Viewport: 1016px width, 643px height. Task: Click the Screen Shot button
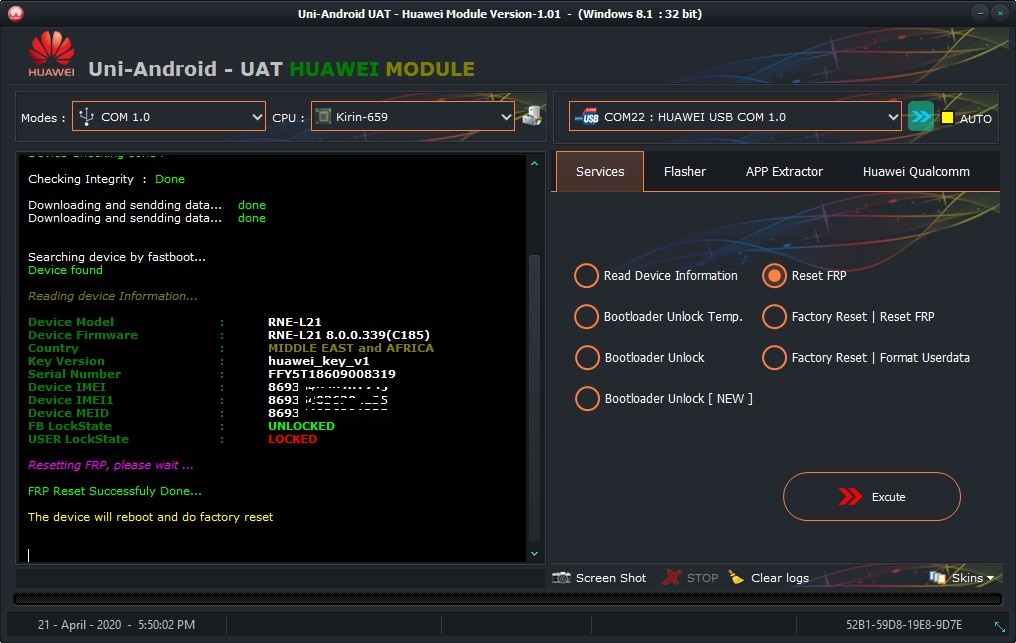tap(599, 578)
